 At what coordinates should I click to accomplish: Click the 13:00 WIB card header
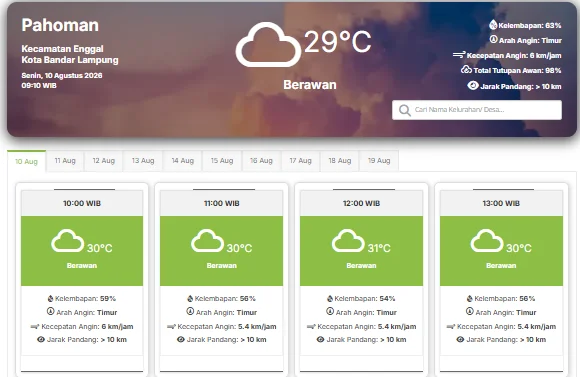501,203
